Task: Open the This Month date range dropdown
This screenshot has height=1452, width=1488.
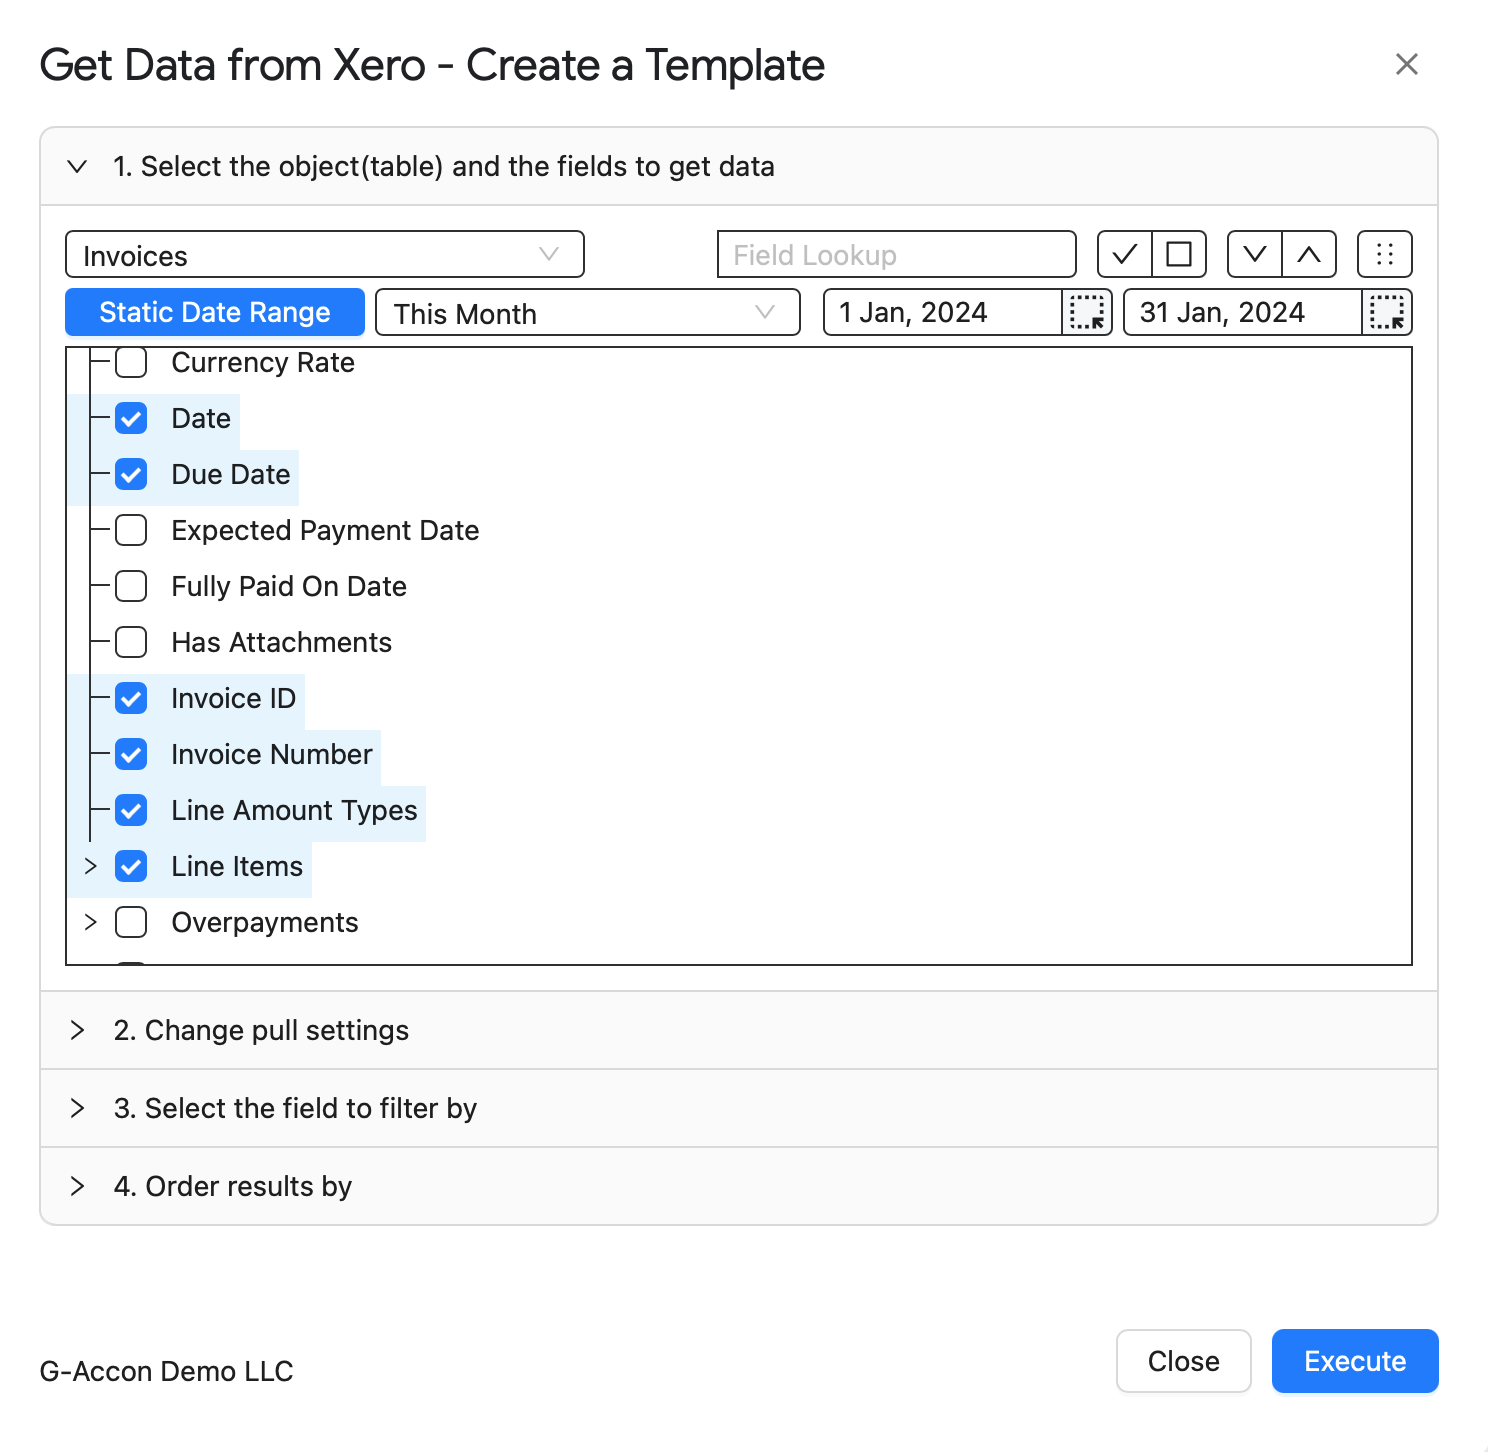Action: pyautogui.click(x=588, y=313)
